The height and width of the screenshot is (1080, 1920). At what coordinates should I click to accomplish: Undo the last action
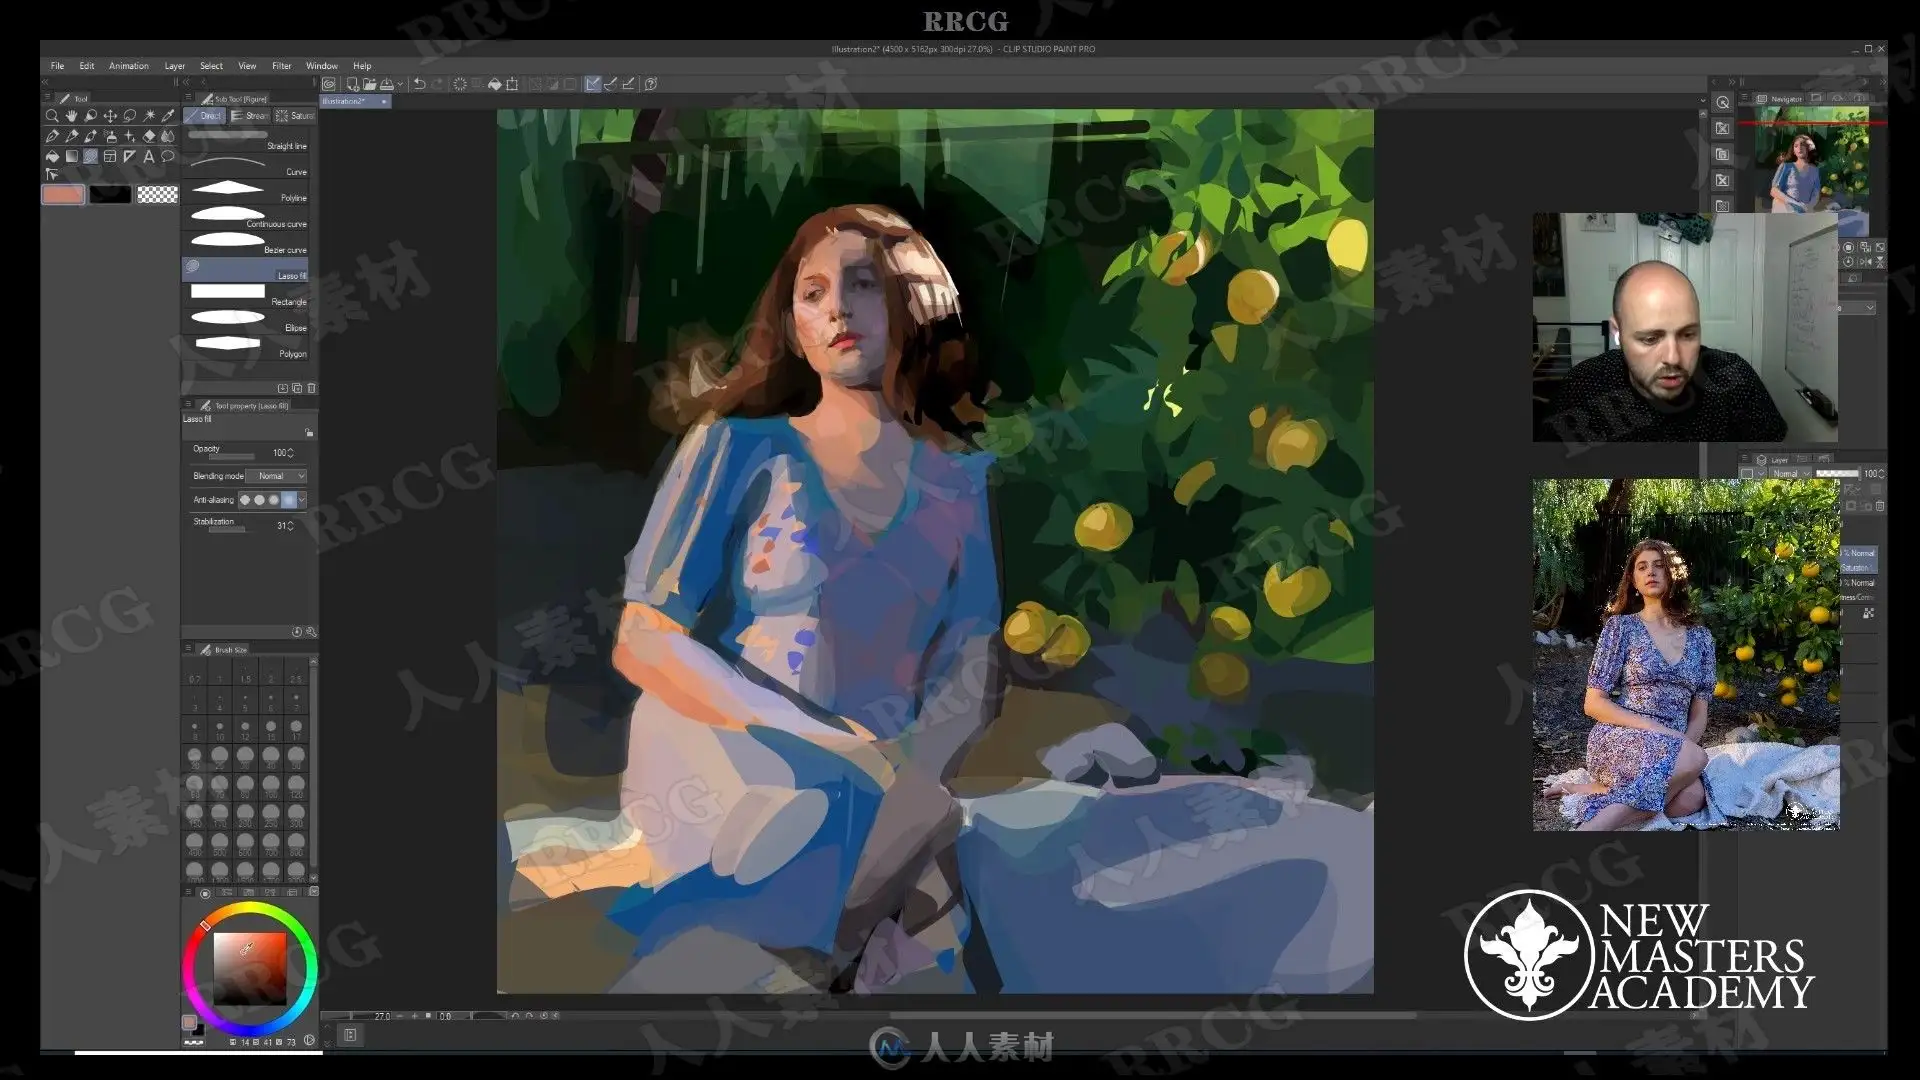[420, 84]
